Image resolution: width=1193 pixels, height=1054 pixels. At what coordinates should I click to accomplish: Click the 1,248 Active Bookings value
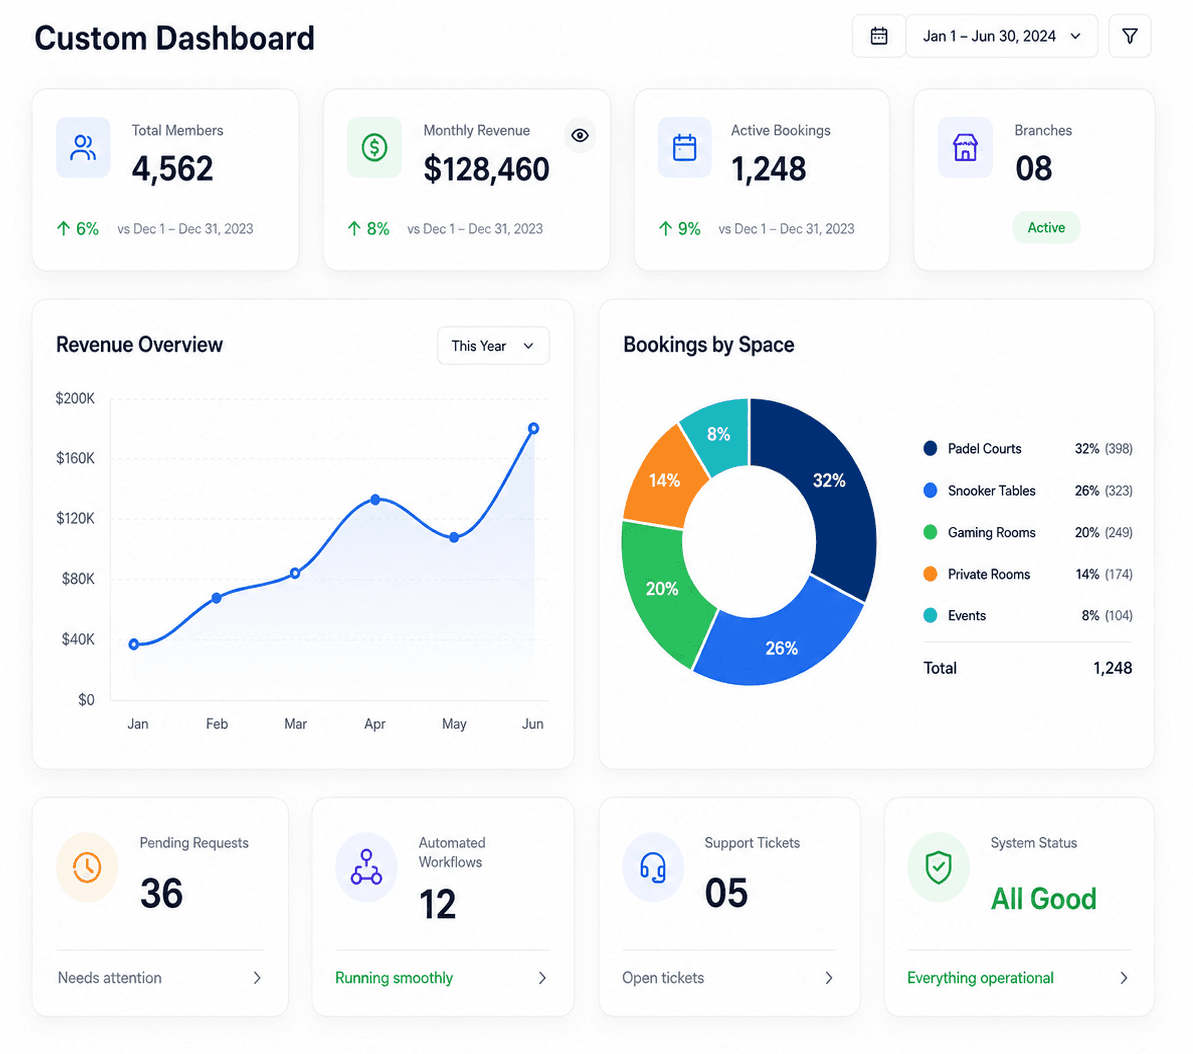click(x=768, y=169)
